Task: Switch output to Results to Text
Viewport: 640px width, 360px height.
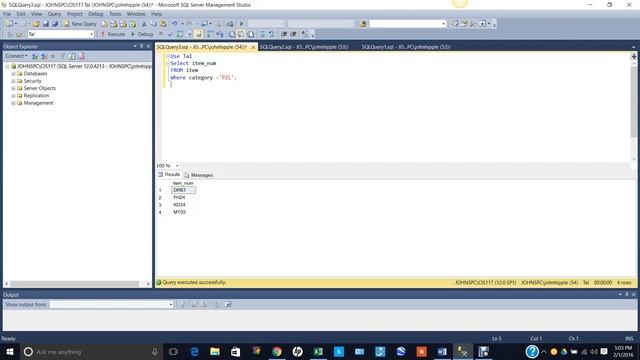Action: coord(232,34)
